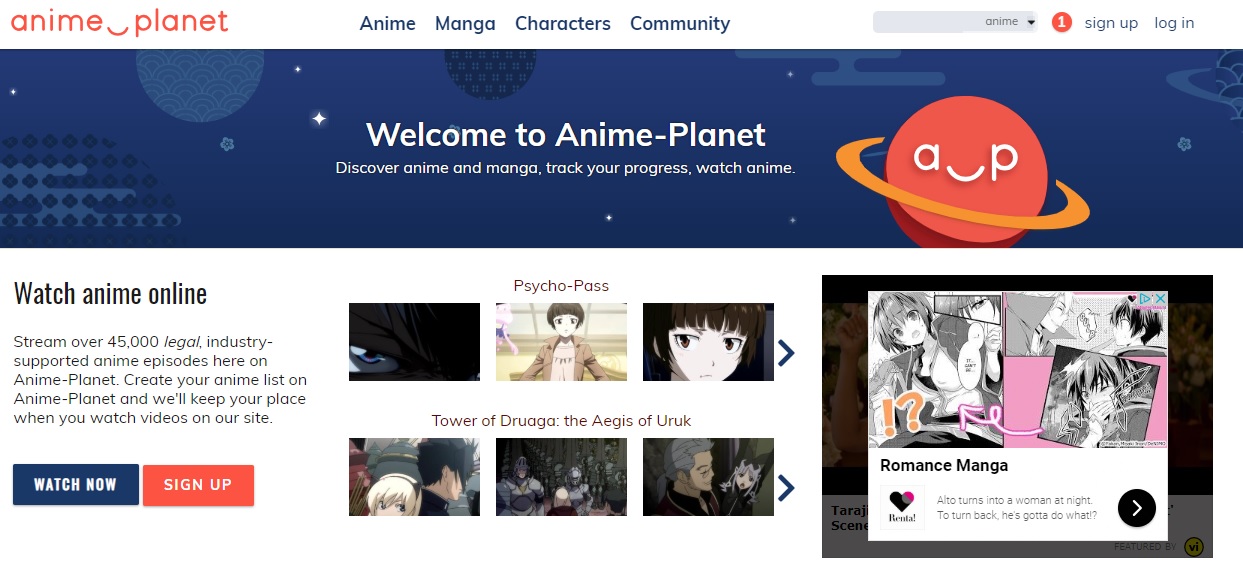The height and width of the screenshot is (575, 1243).
Task: Show next Psycho-Pass episodes with arrow
Action: pyautogui.click(x=786, y=352)
